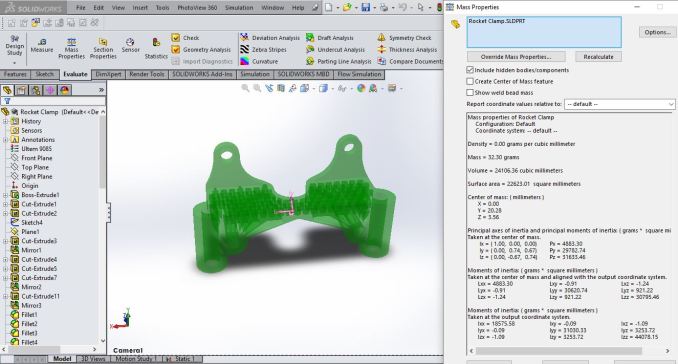Click the Save icon in title toolbar
The image size is (678, 364).
pos(366,7)
